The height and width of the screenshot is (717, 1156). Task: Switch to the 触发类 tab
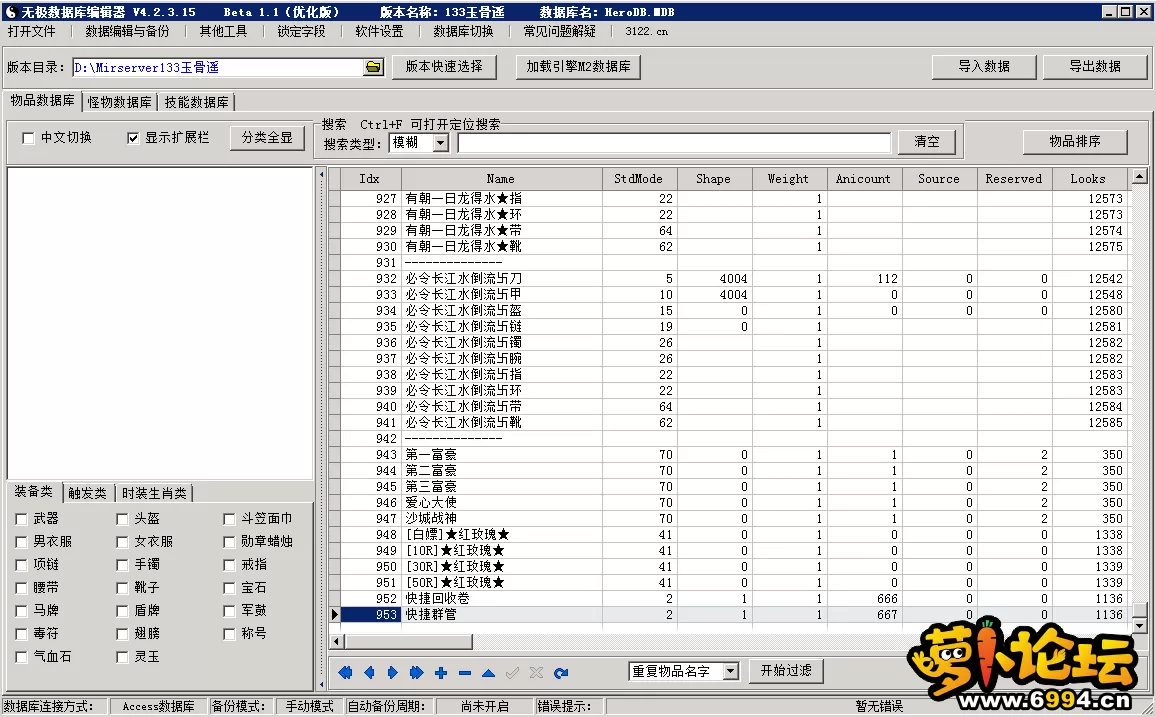point(88,493)
